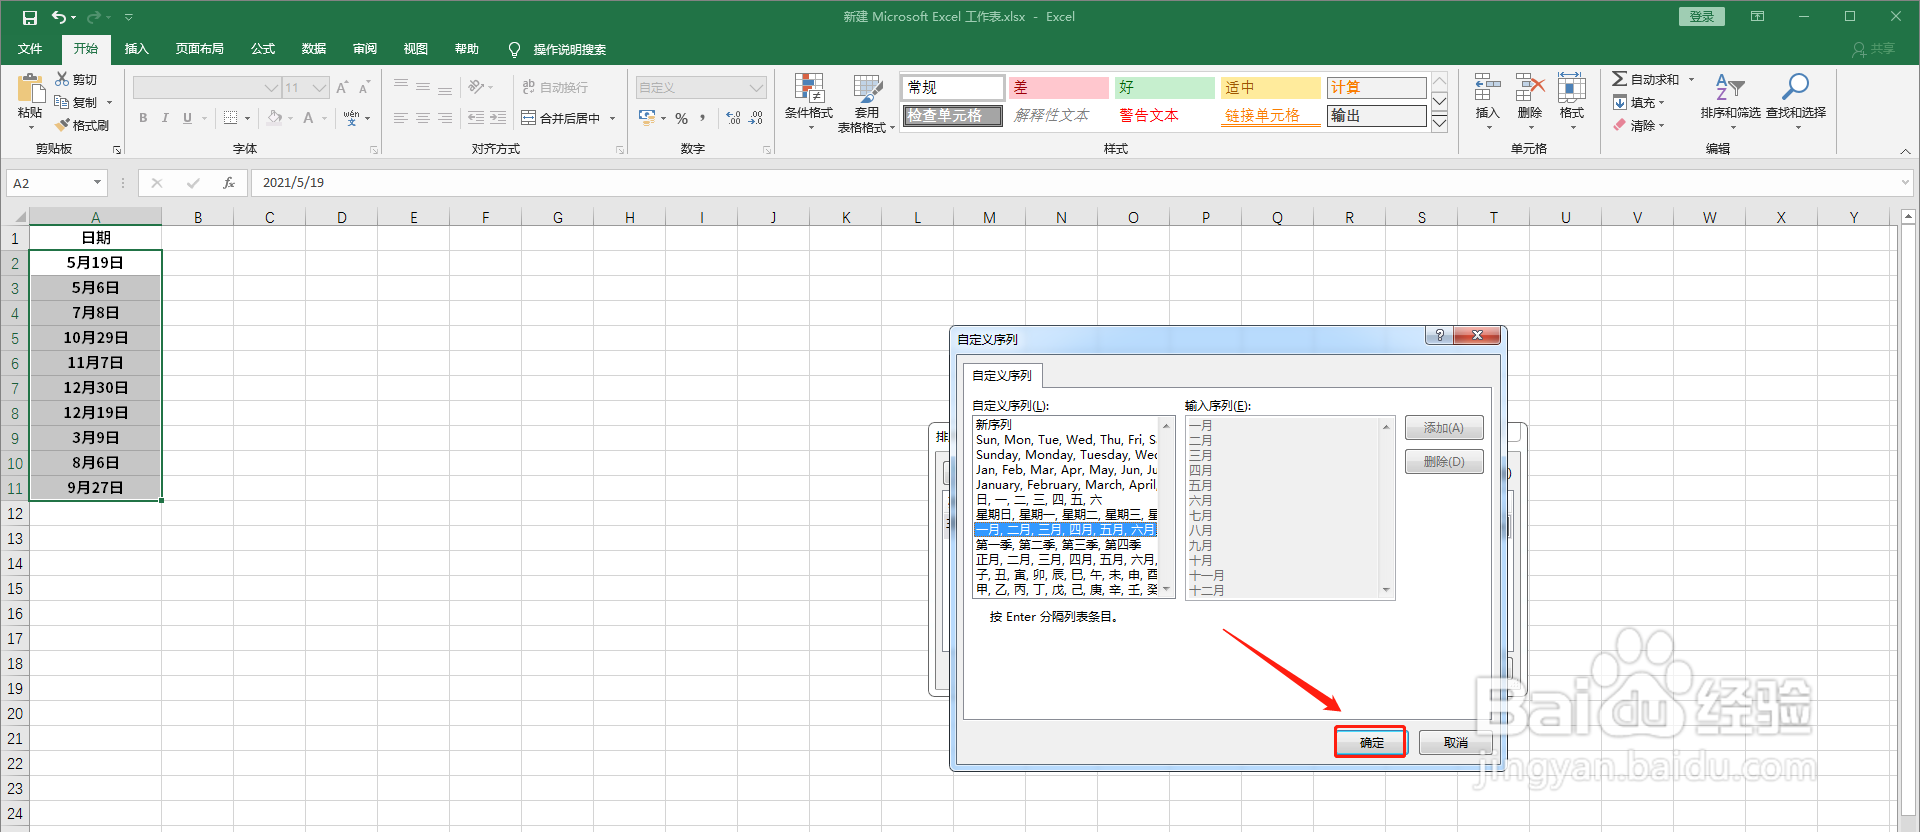Click the Copy icon
This screenshot has width=1920, height=832.
tap(62, 102)
